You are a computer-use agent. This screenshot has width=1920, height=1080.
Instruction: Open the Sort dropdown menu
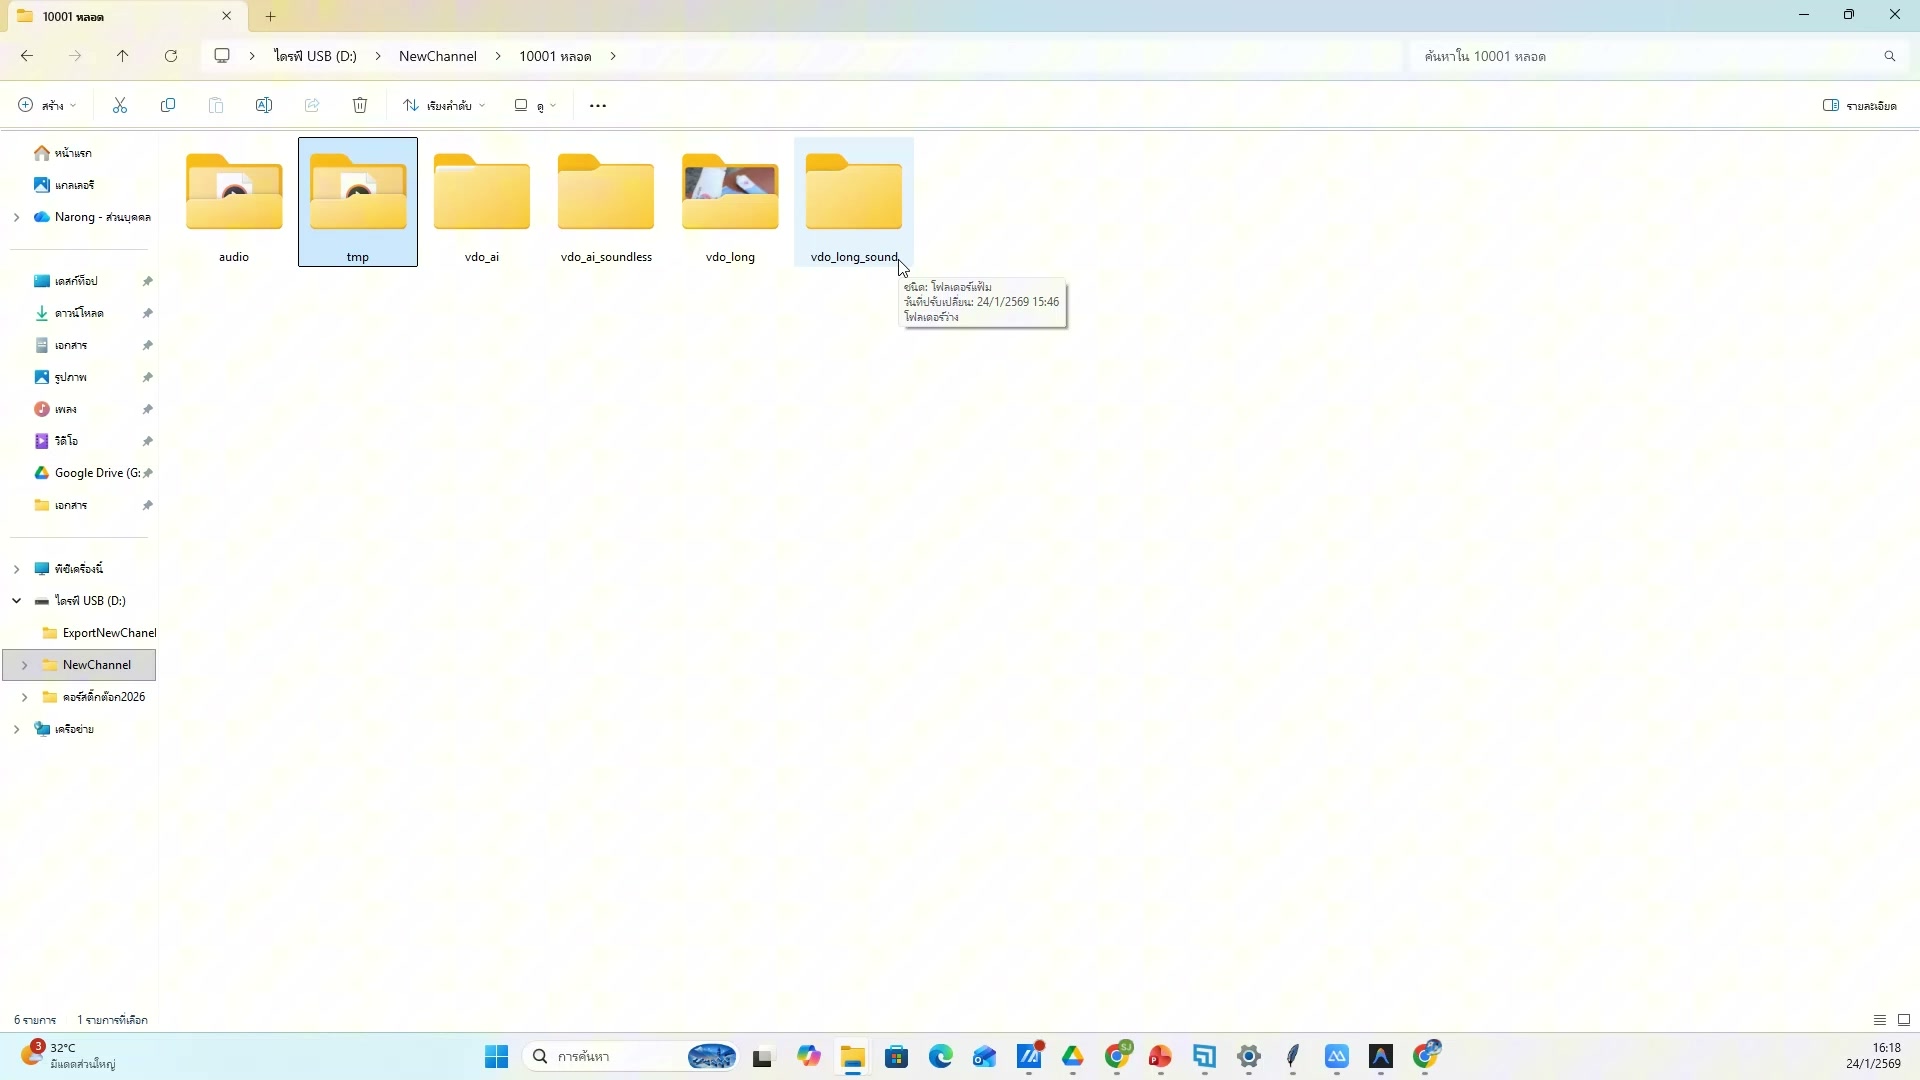click(444, 105)
